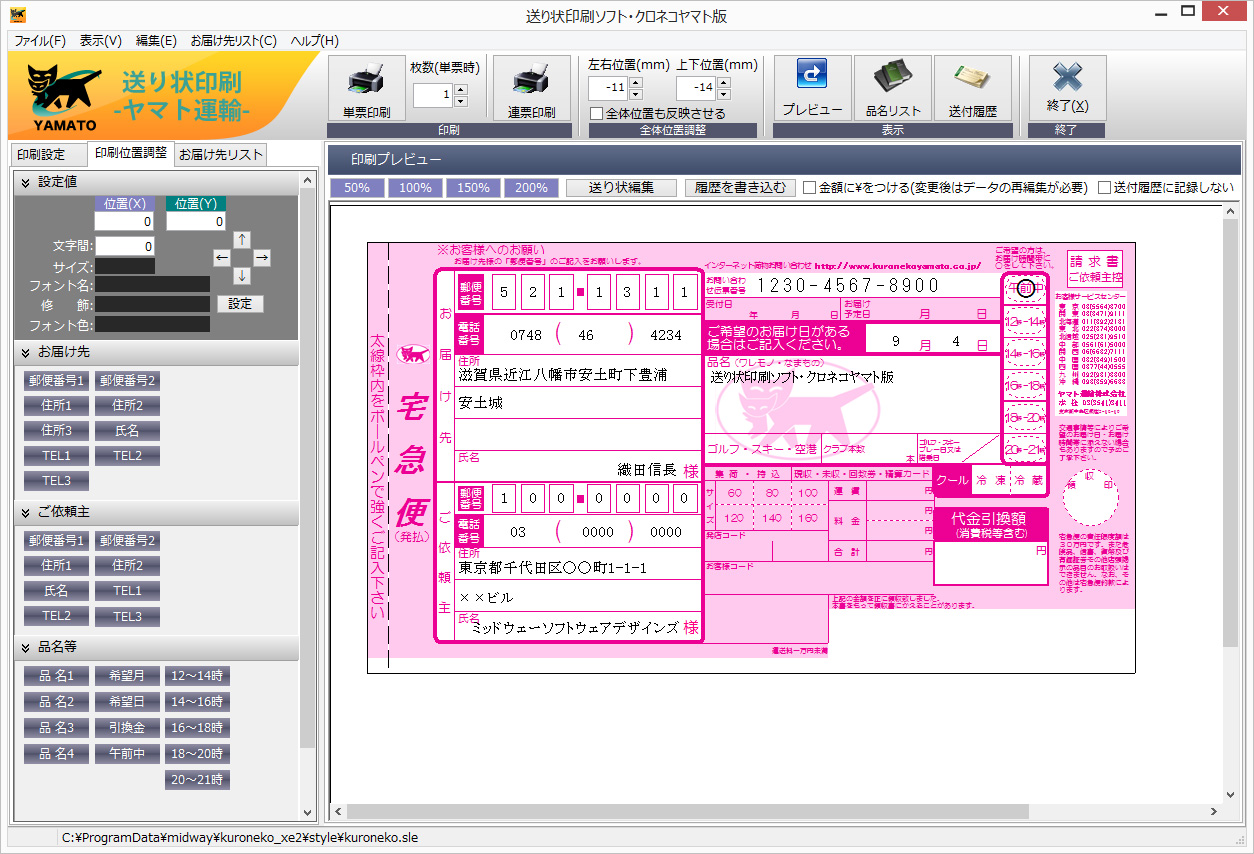Click preview horizontal scrollbar right arrow
This screenshot has width=1254, height=854.
[x=1216, y=811]
